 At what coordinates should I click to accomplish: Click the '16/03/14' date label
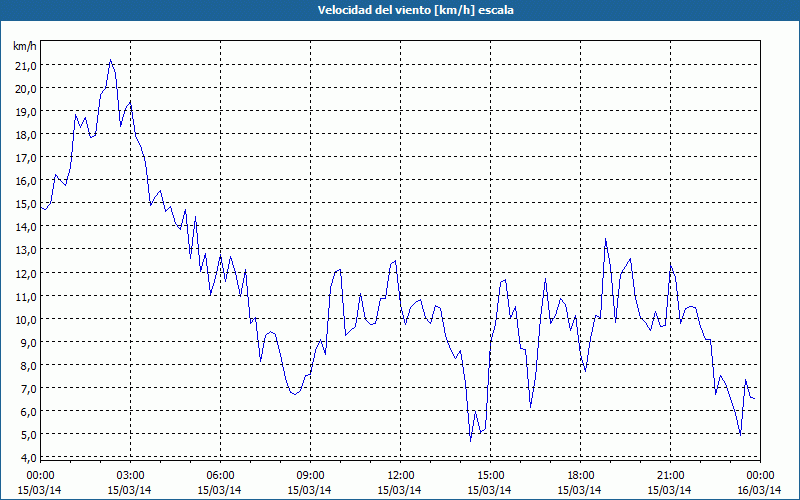point(760,490)
